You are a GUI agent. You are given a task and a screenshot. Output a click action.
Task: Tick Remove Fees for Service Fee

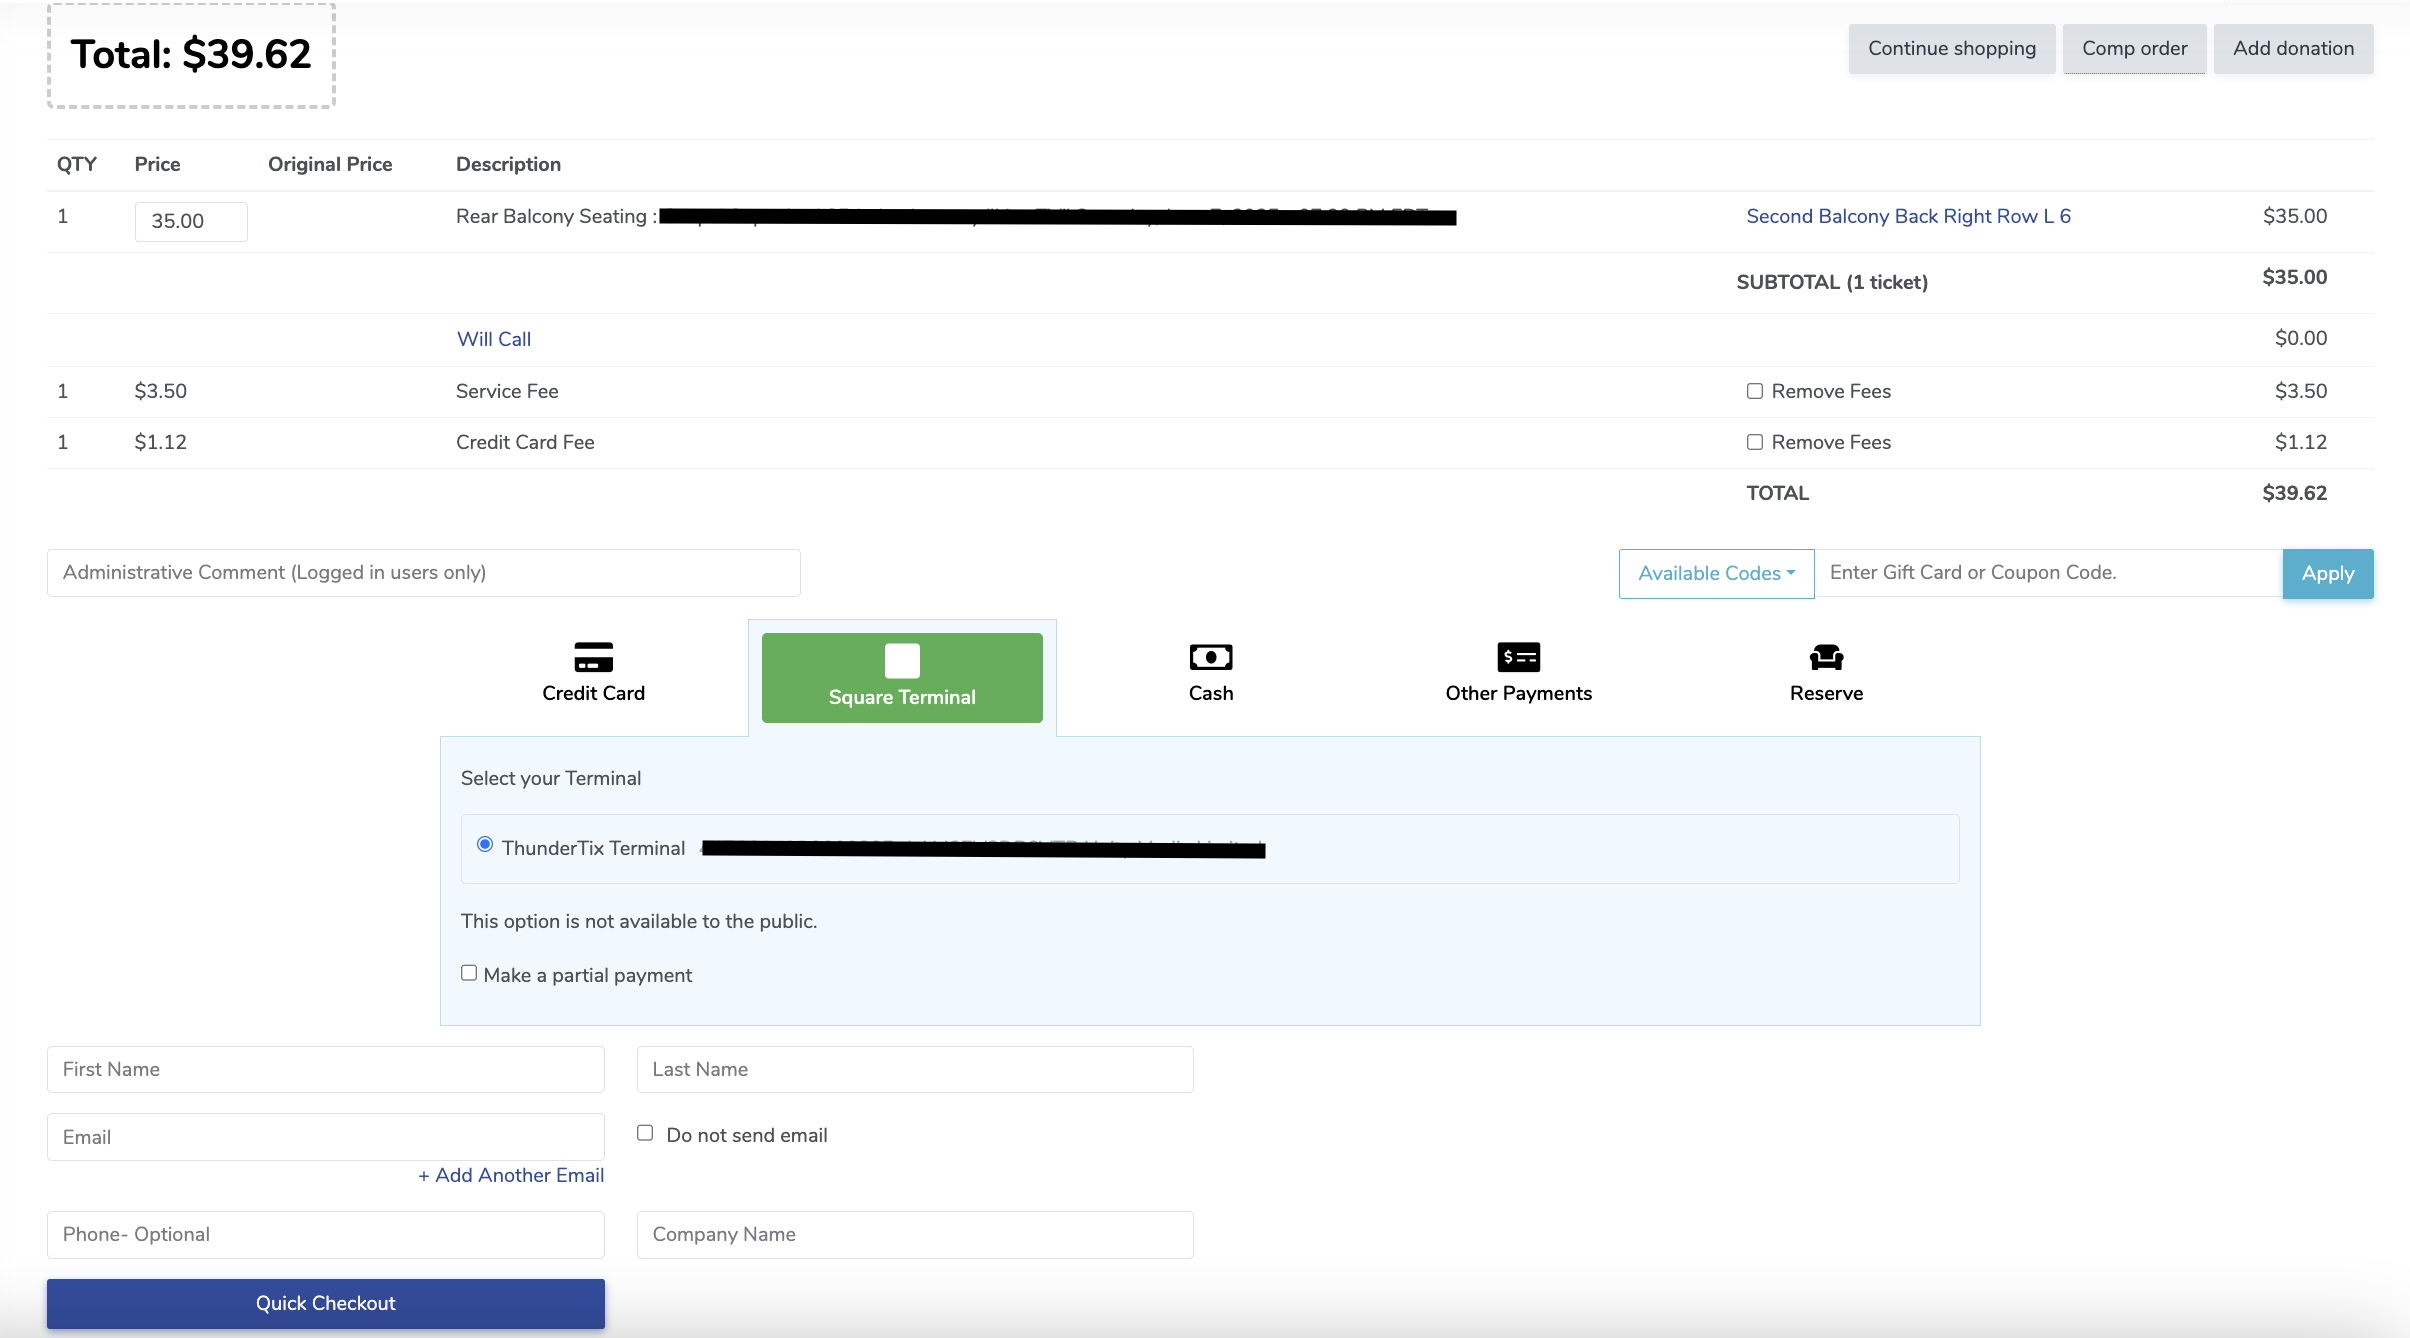[x=1754, y=391]
